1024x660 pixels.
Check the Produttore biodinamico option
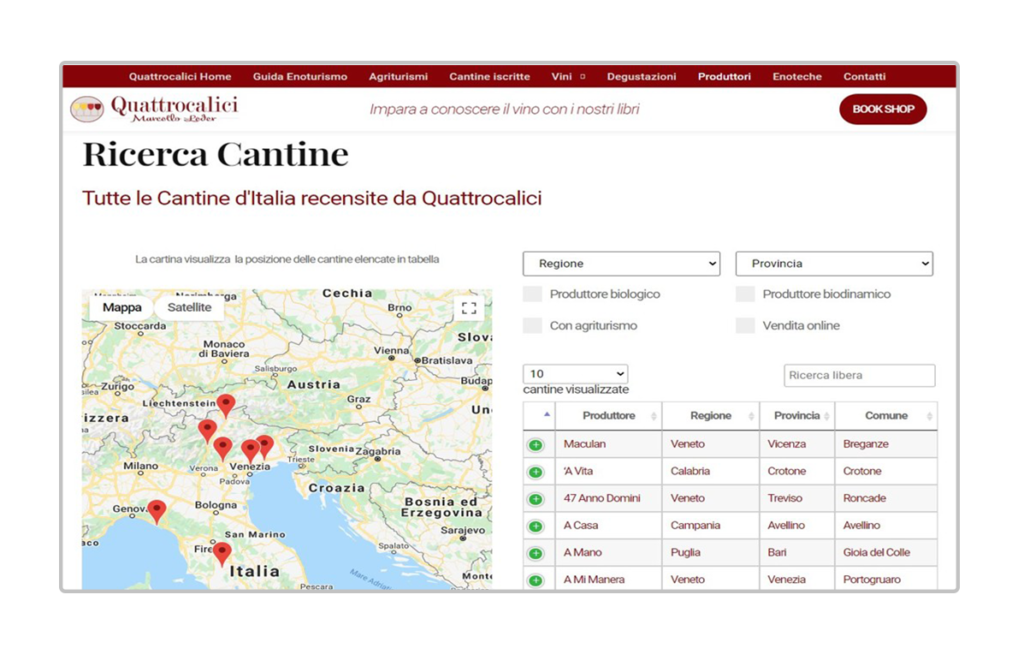click(x=745, y=294)
